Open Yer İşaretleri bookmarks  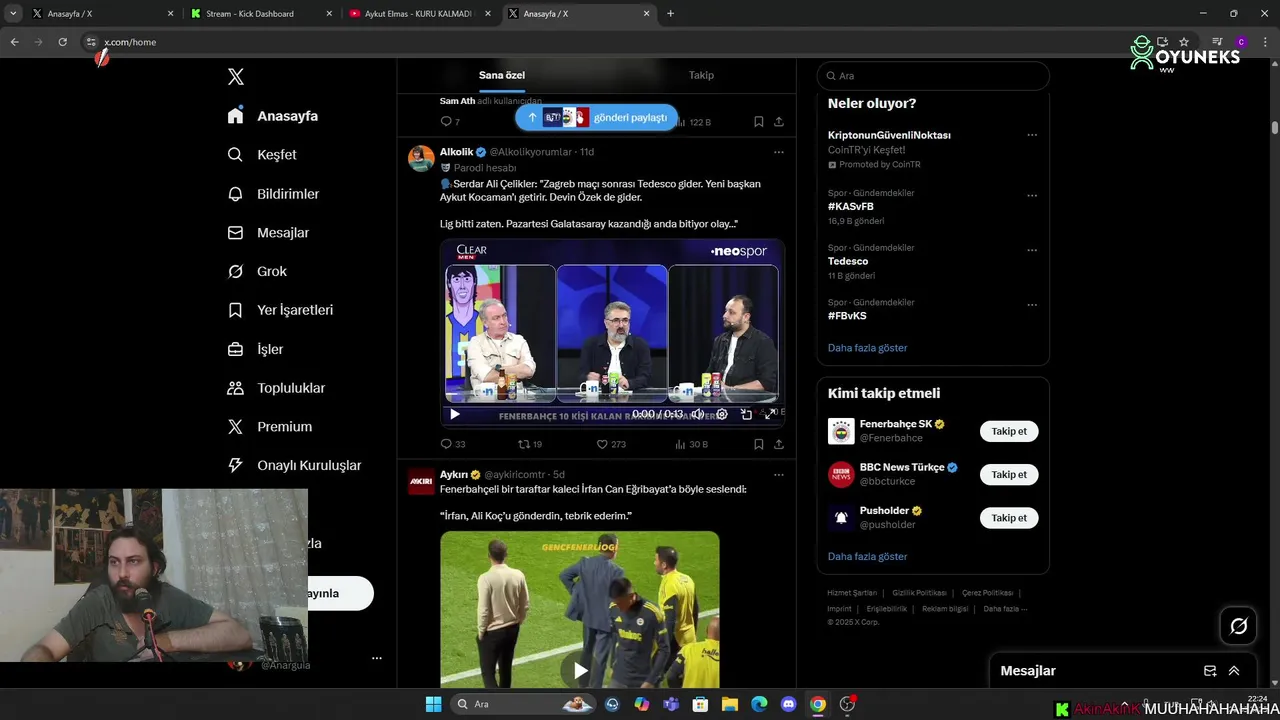pos(280,310)
